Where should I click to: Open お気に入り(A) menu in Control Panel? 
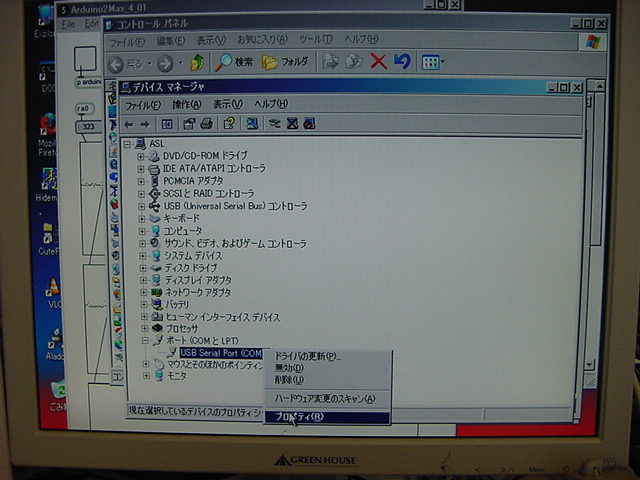[262, 40]
